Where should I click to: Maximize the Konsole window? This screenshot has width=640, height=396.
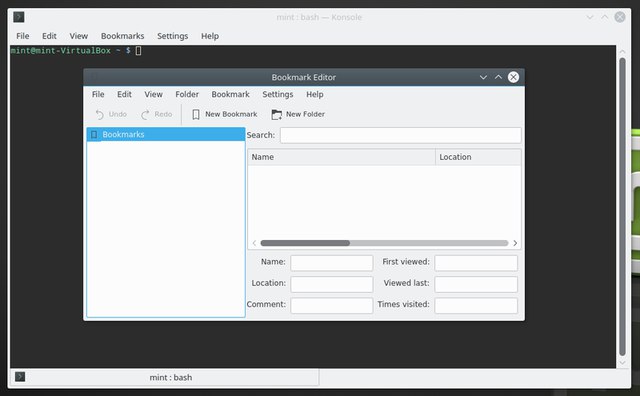604,17
